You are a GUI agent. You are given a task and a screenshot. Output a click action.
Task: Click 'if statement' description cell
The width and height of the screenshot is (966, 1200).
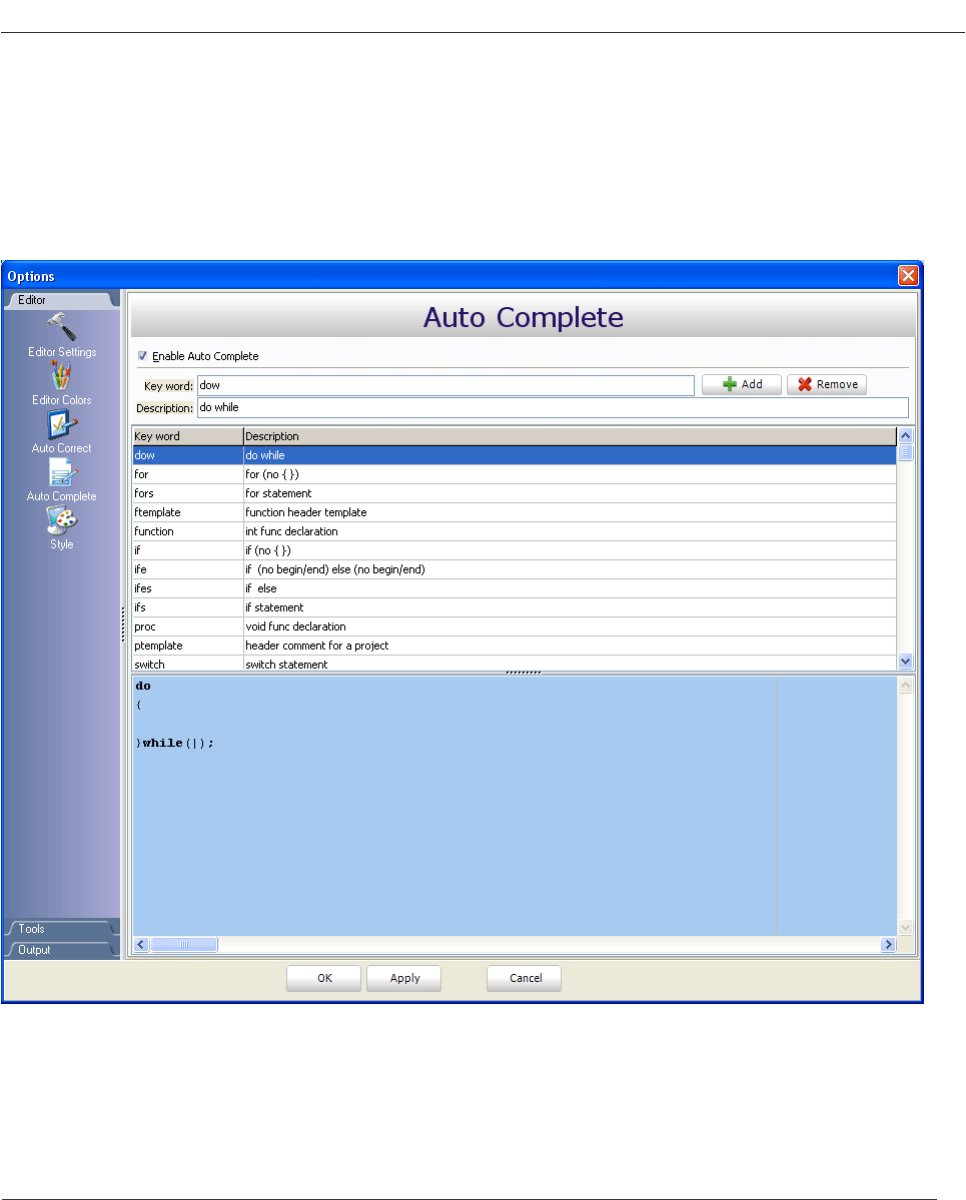click(x=570, y=607)
